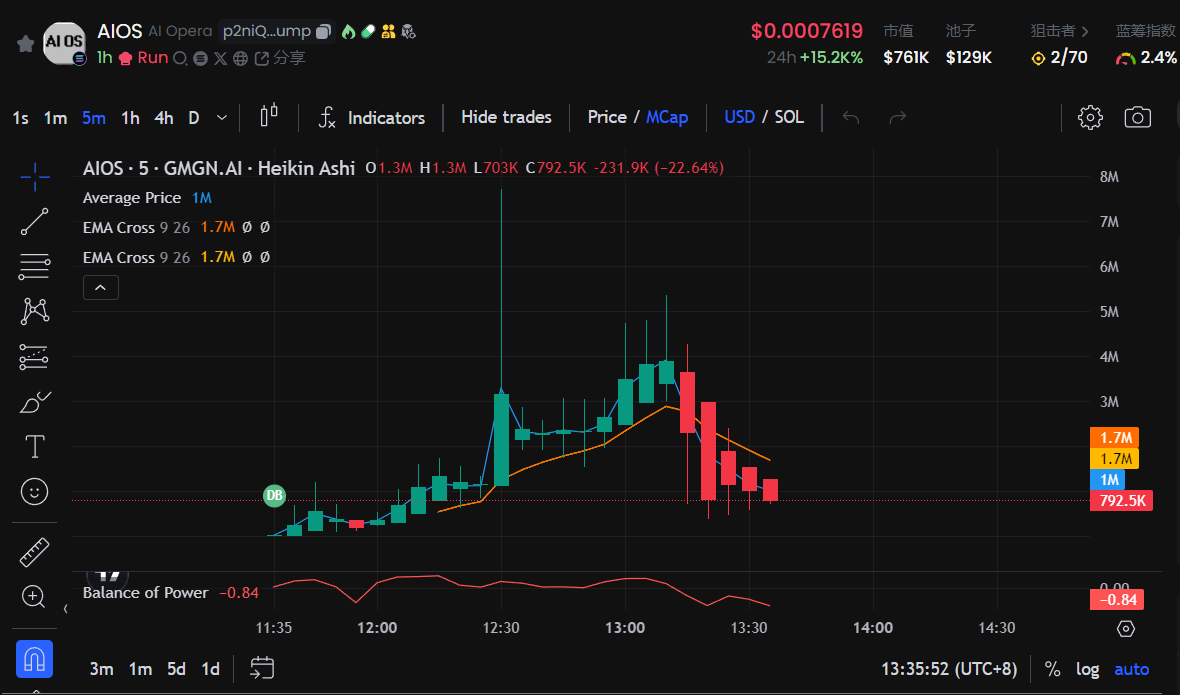
Task: Click the green flame icon
Action: tap(348, 32)
